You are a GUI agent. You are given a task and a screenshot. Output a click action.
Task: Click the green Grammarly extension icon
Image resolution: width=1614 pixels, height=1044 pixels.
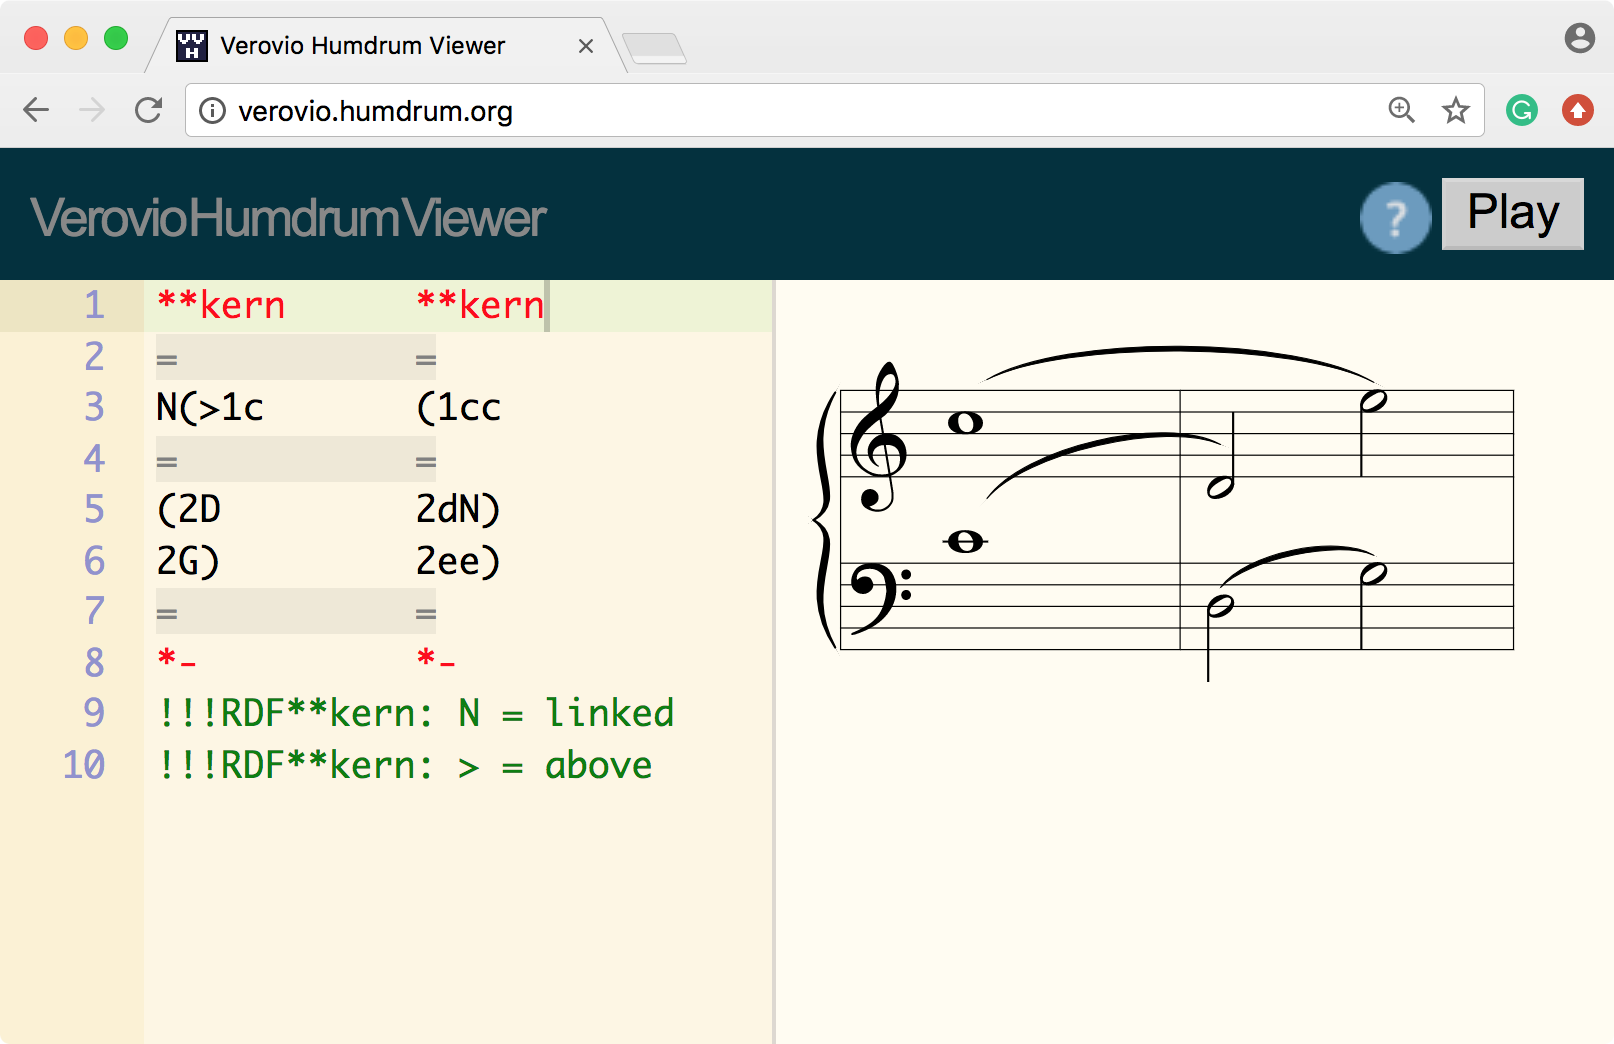pos(1521,110)
